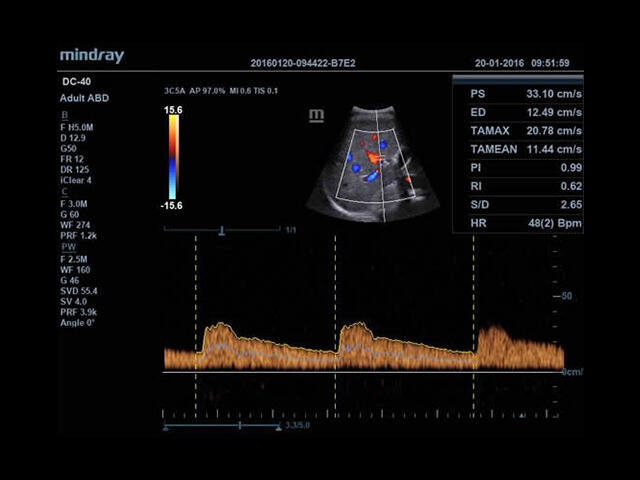Click the PW Angle 0° parameter
Screen dimensions: 640x480
81,323
